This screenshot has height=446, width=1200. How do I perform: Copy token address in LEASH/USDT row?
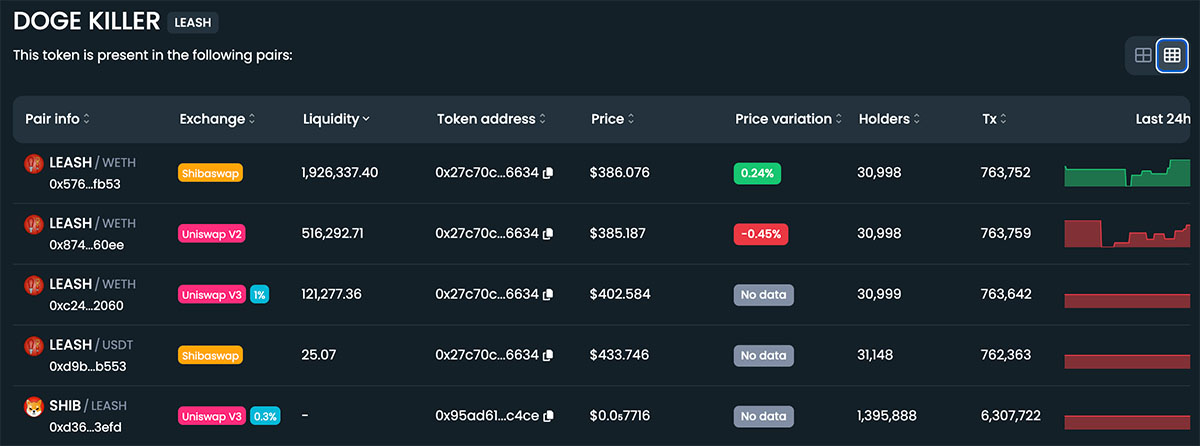click(x=548, y=355)
